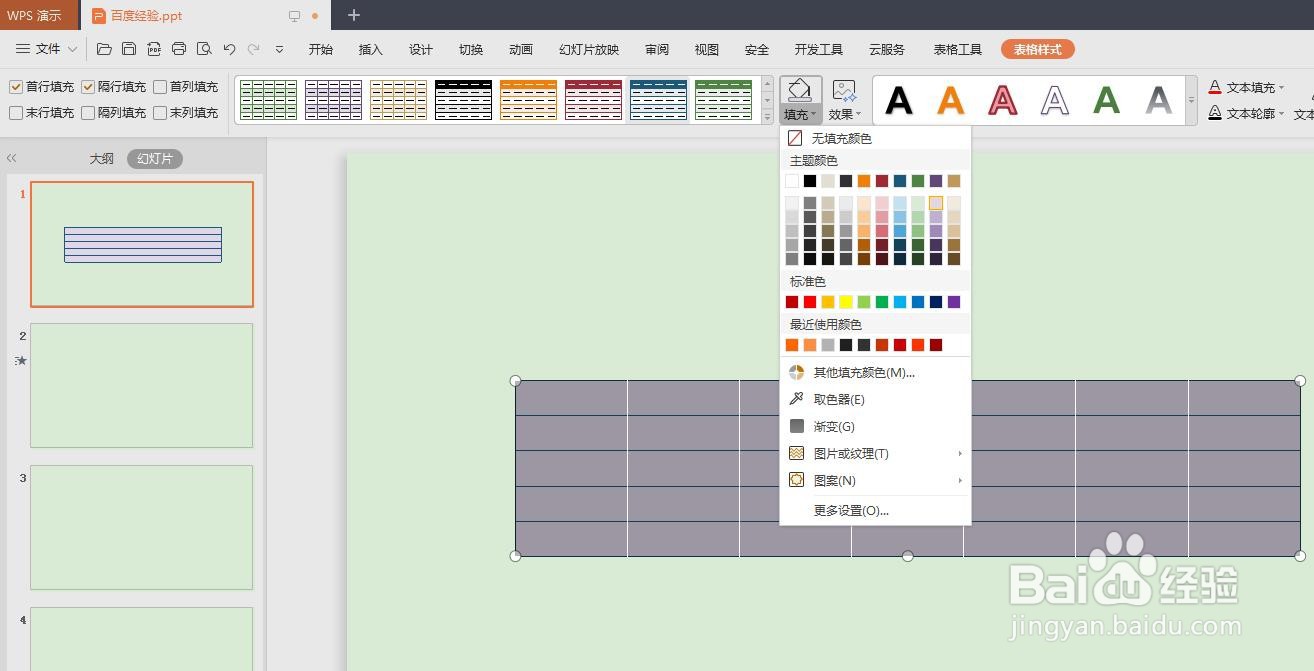The image size is (1314, 671).
Task: Switch to the 表格工具 tab
Action: point(958,49)
